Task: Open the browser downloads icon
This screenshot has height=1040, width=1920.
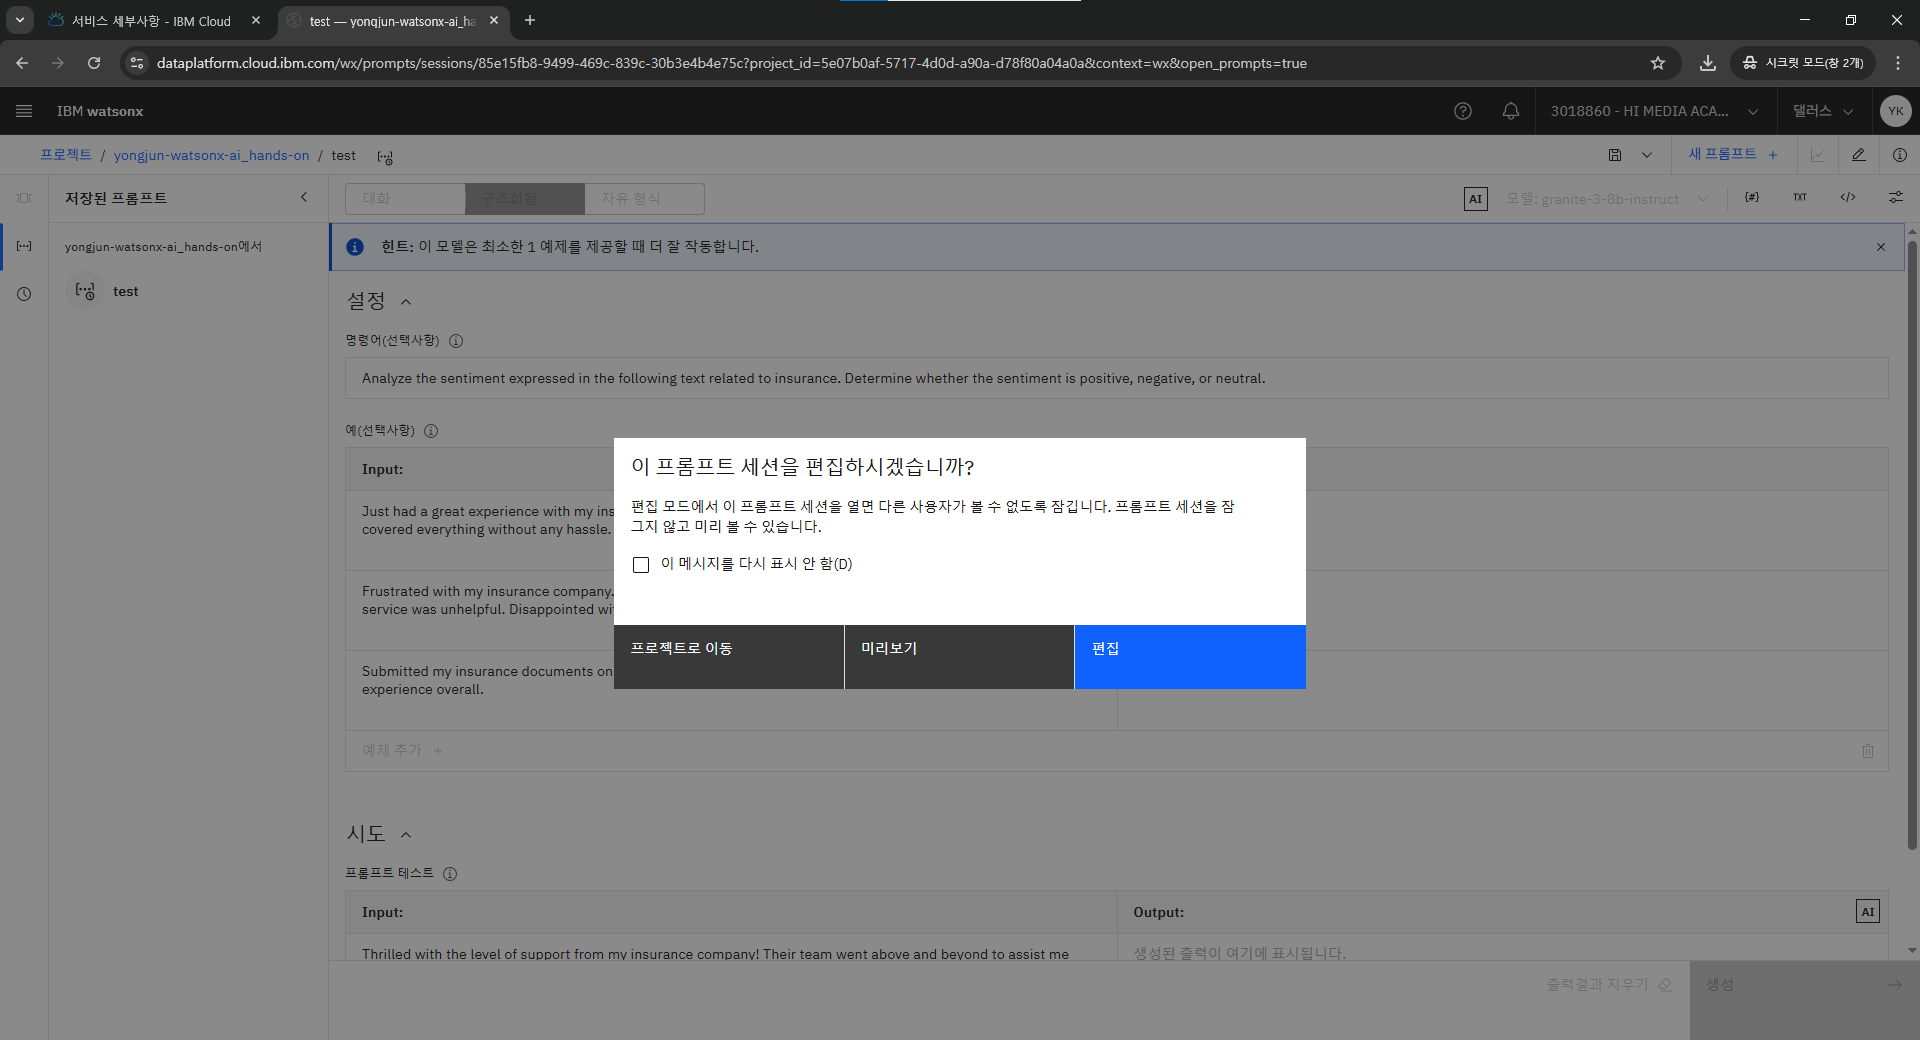Action: tap(1708, 63)
